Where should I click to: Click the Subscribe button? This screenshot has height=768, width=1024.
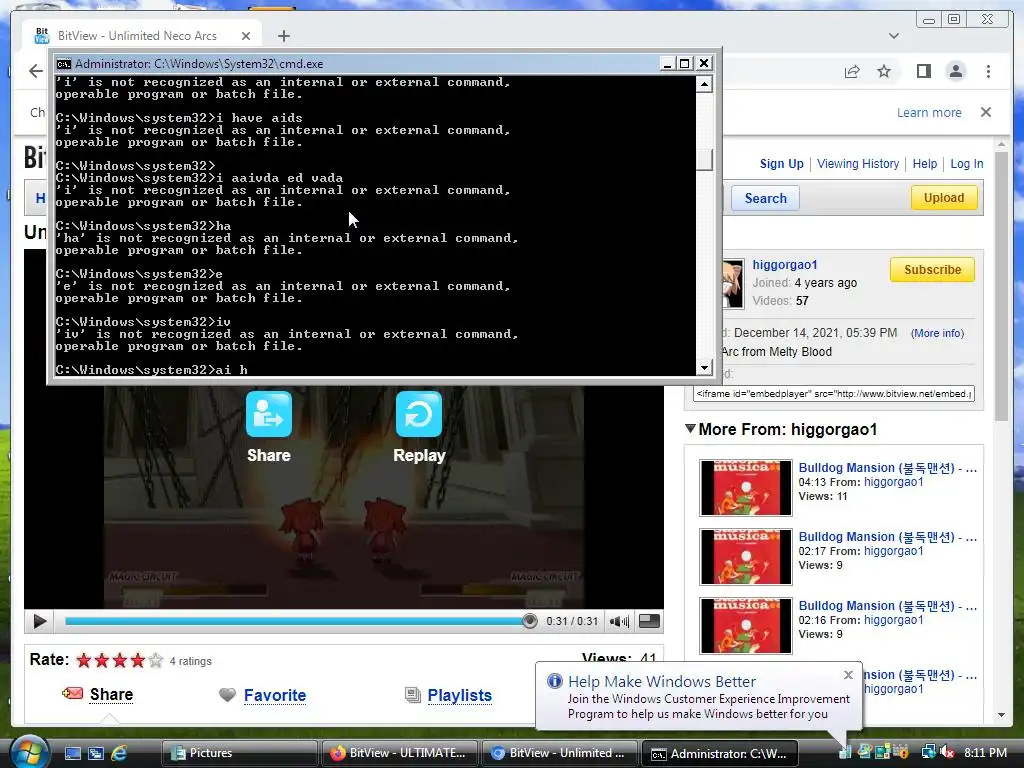coord(932,270)
